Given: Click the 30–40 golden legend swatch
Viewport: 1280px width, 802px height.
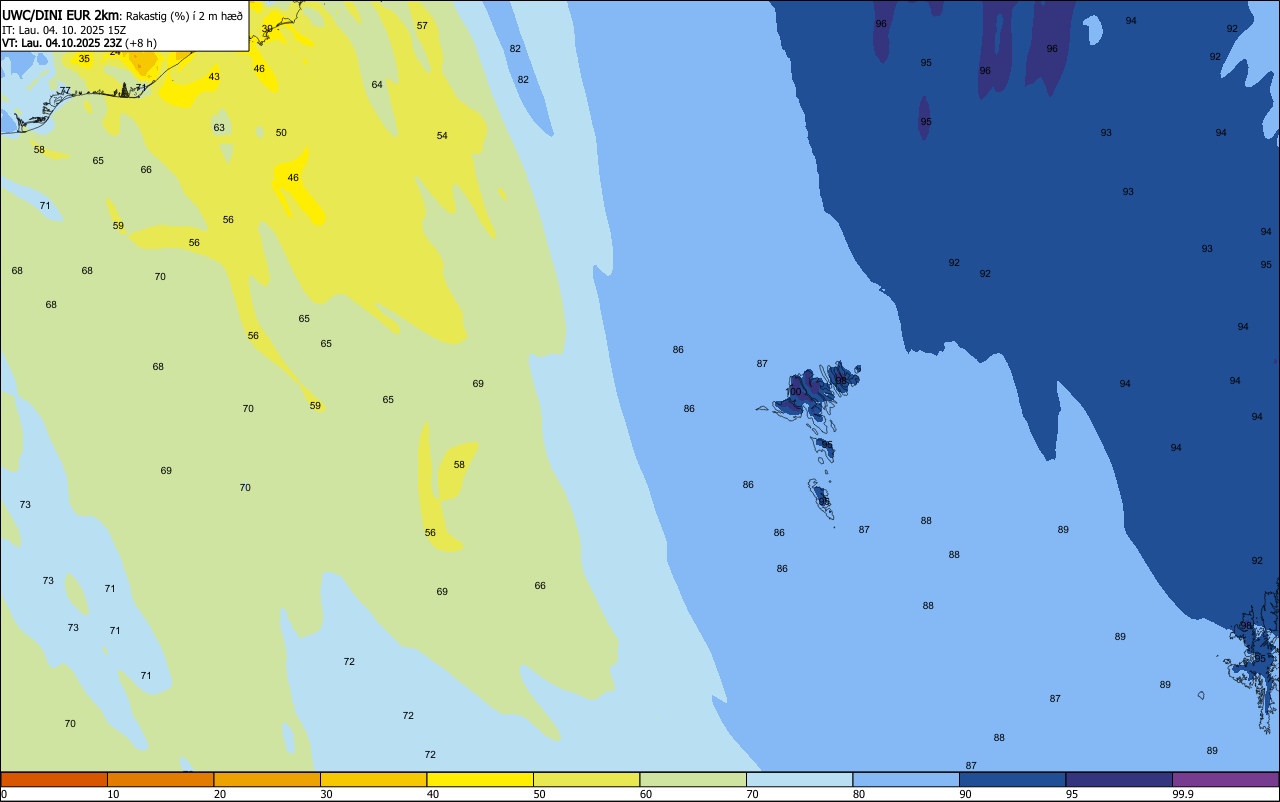Looking at the screenshot, I should (373, 779).
